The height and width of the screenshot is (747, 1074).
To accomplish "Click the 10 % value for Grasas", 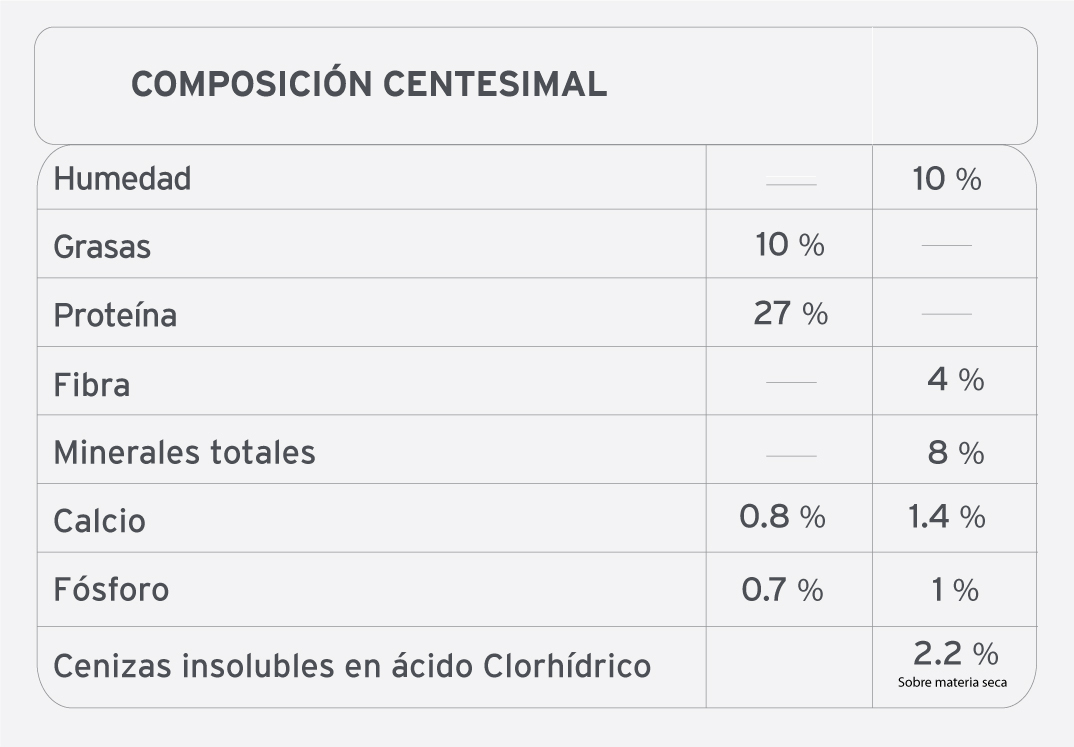I will [790, 244].
